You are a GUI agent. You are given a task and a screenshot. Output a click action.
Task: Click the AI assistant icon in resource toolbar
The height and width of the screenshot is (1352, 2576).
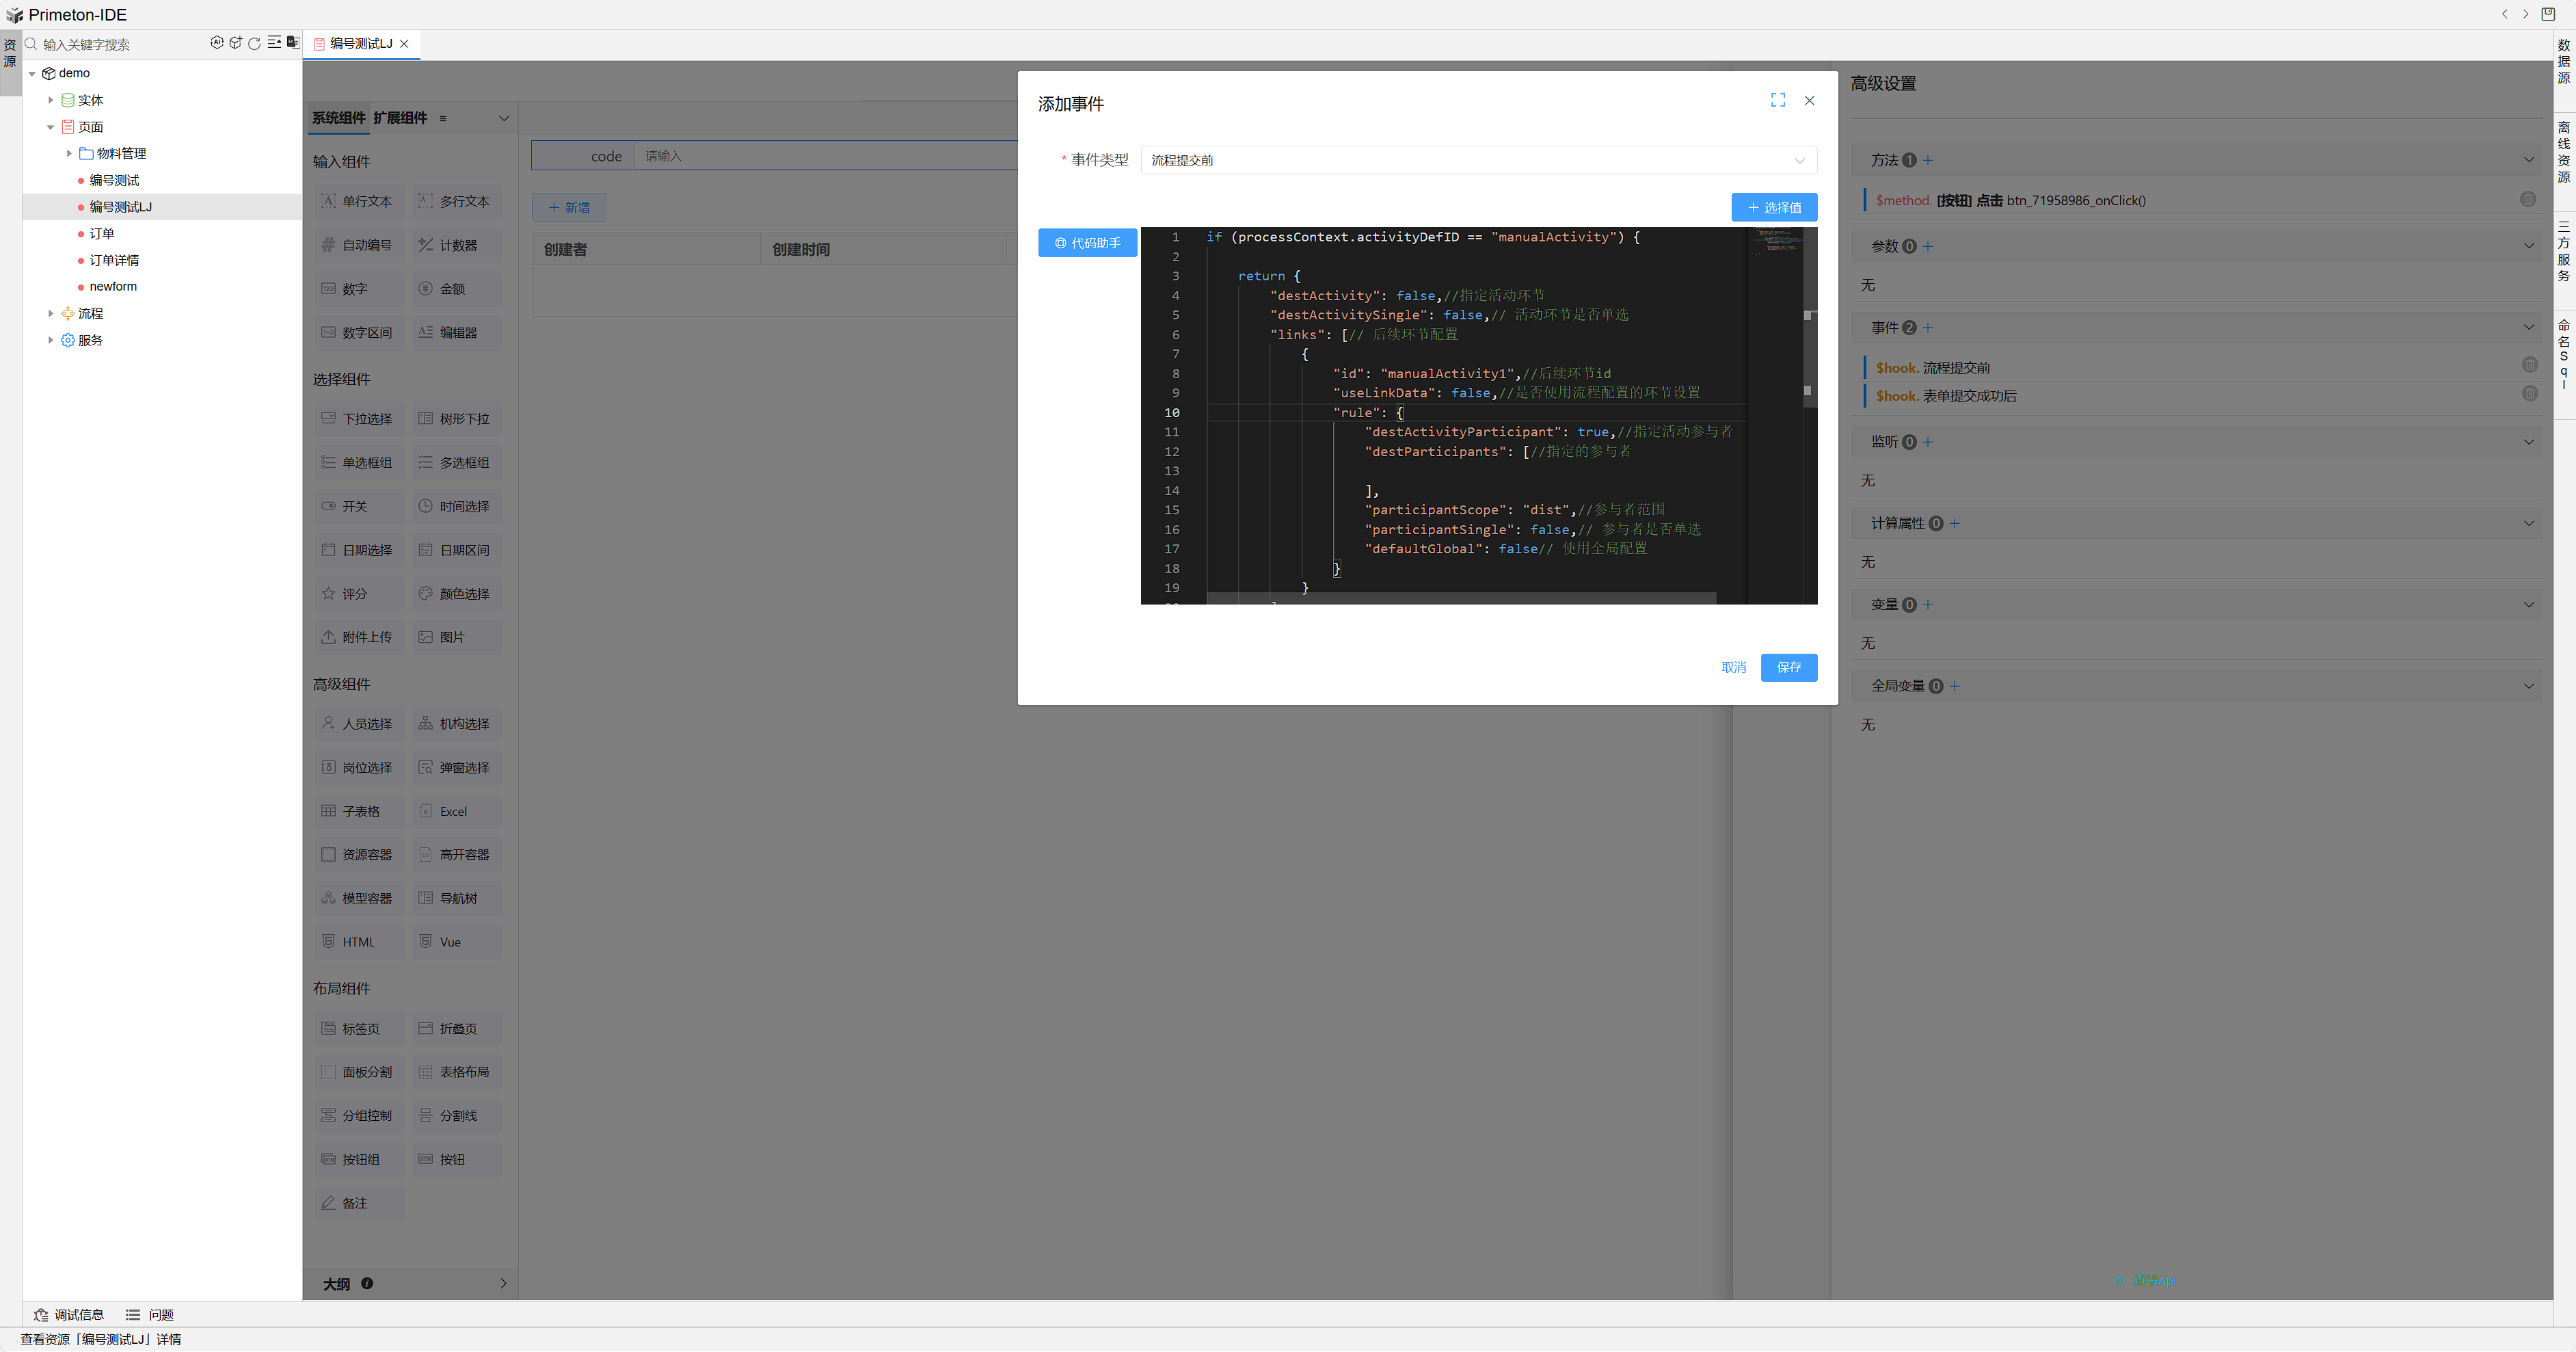(x=217, y=43)
